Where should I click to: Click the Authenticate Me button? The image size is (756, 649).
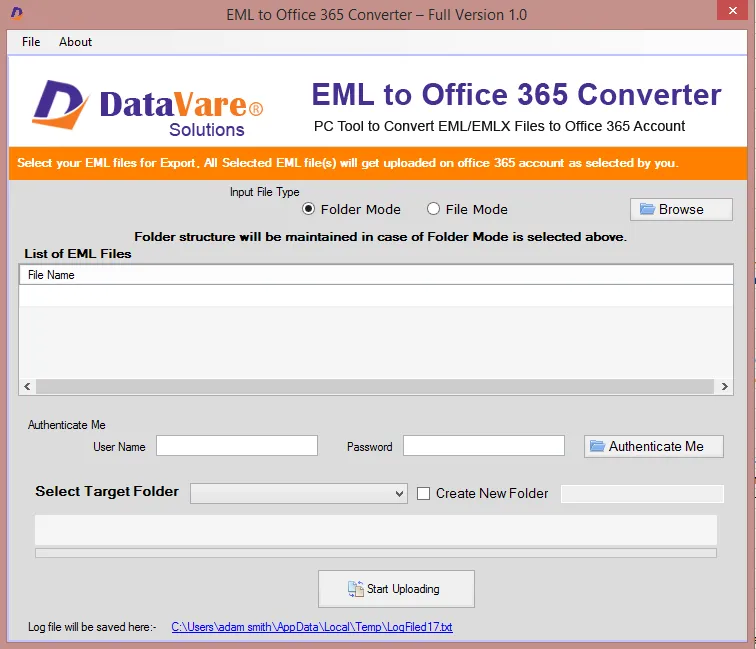(653, 446)
